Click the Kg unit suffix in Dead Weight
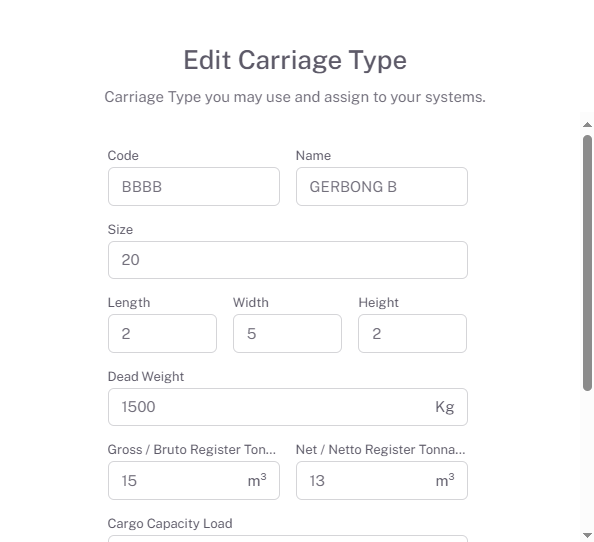This screenshot has width=594, height=542. (444, 407)
